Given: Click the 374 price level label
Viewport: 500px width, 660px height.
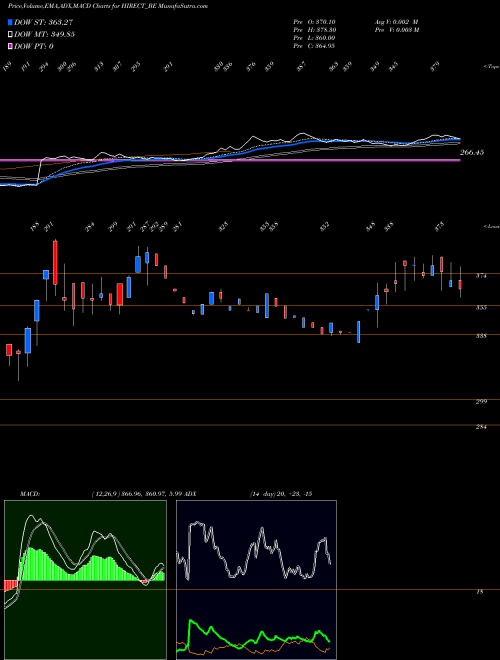Looking at the screenshot, I should (481, 276).
